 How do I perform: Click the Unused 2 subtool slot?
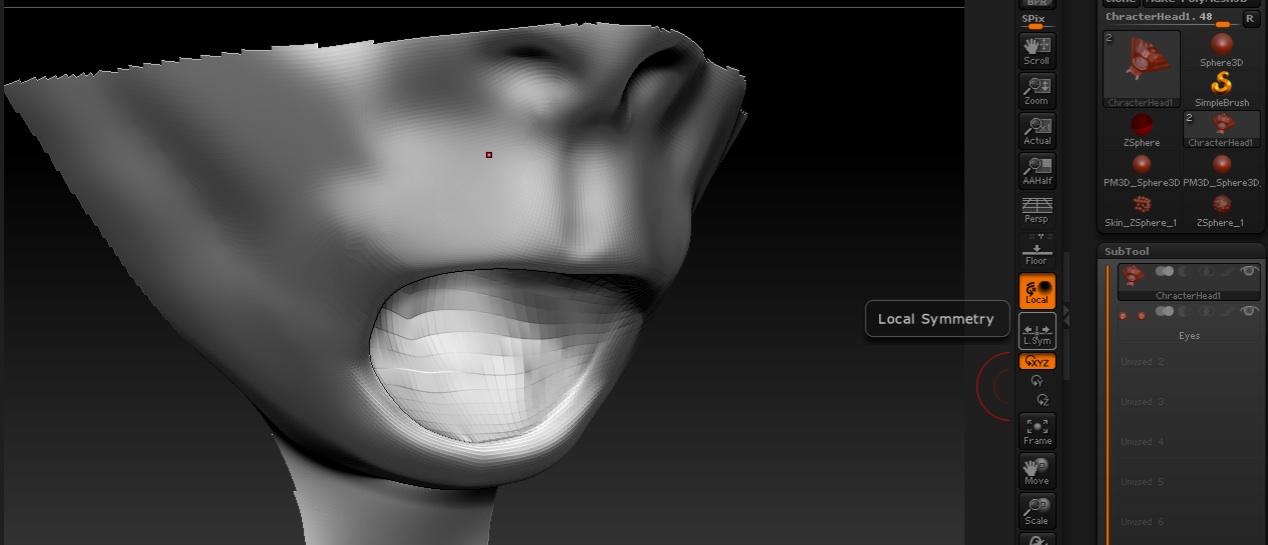click(x=1189, y=362)
